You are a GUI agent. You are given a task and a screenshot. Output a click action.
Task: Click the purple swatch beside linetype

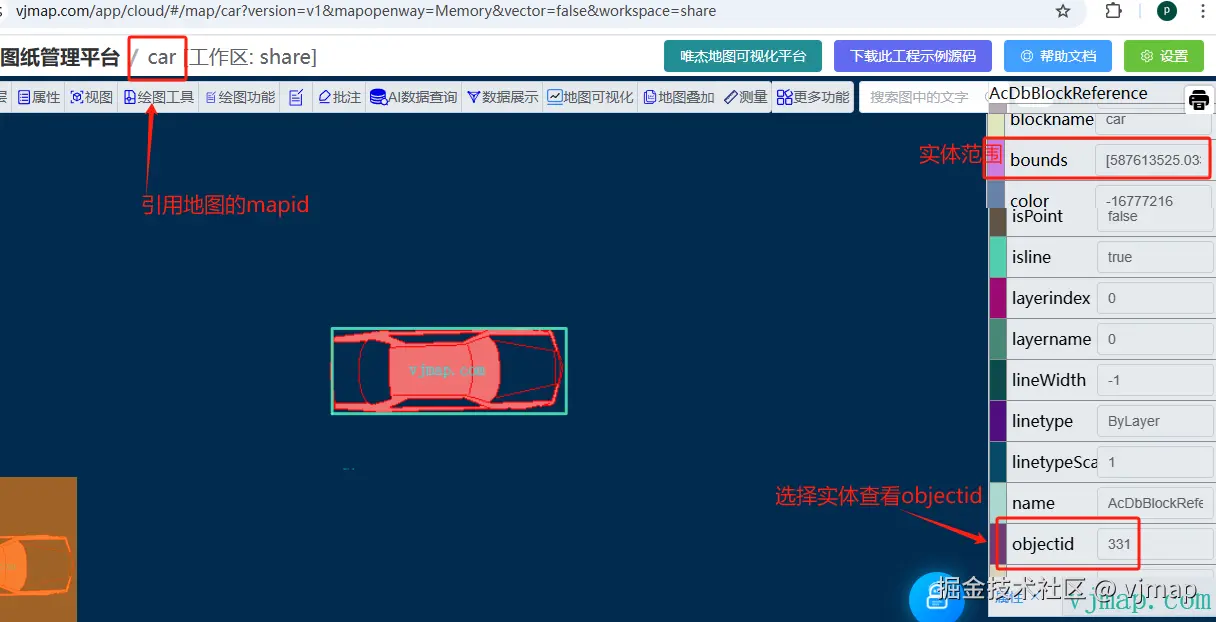(x=997, y=421)
